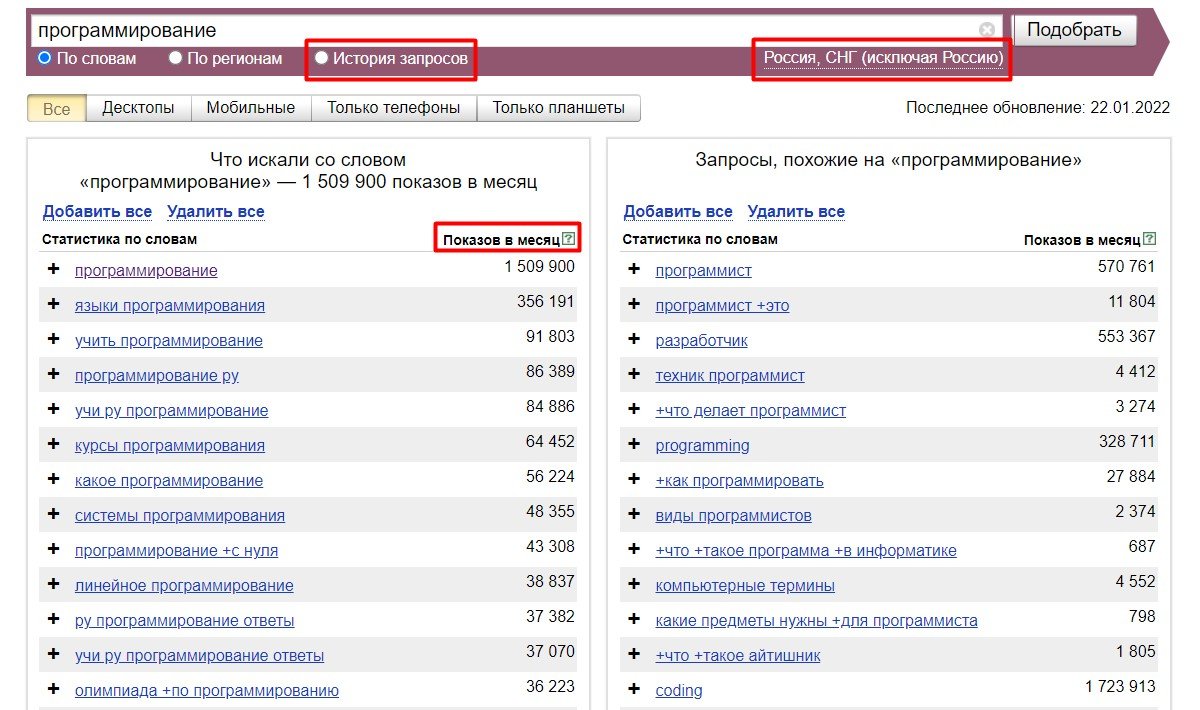Select the 'По регионам' radio button
This screenshot has width=1200, height=710.
pyautogui.click(x=175, y=58)
